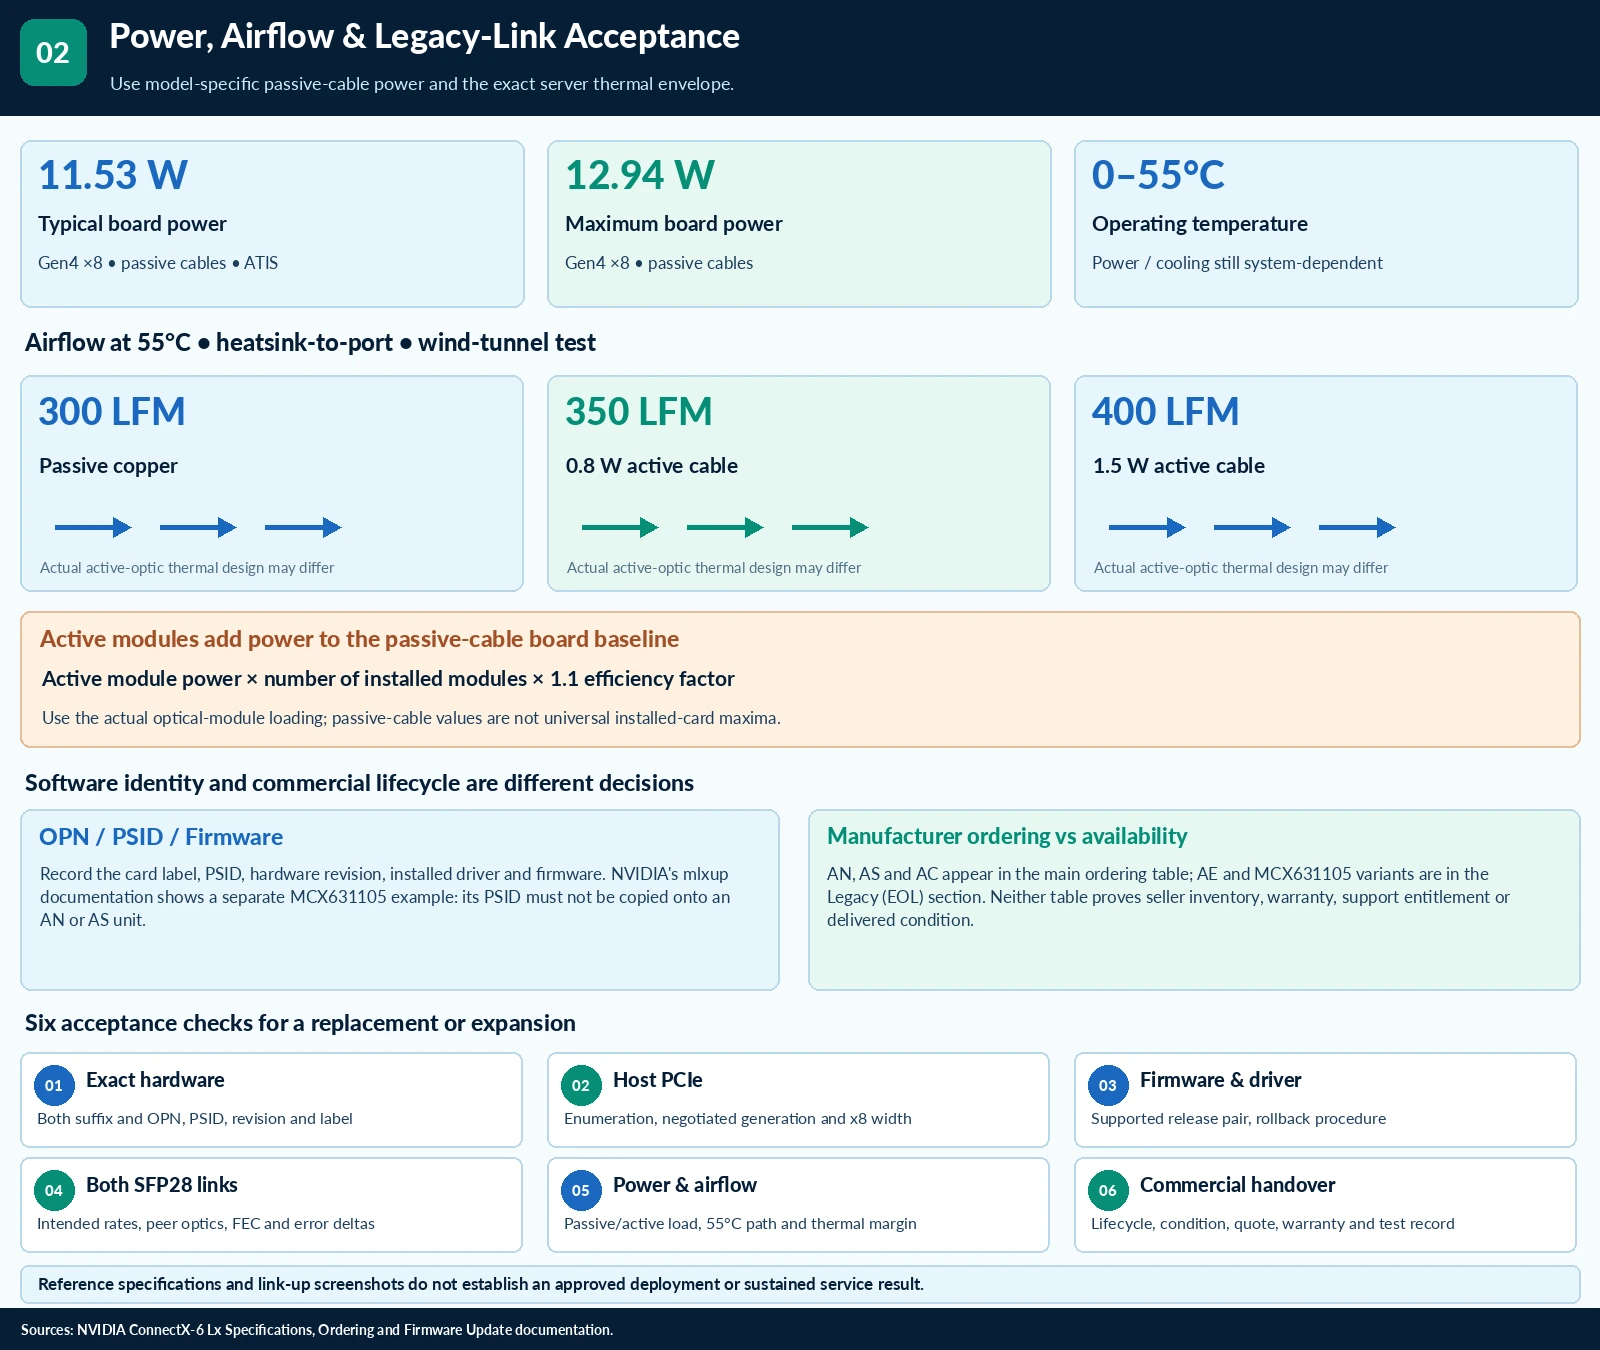Click the 01 badge beside Exact hardware

(54, 1085)
